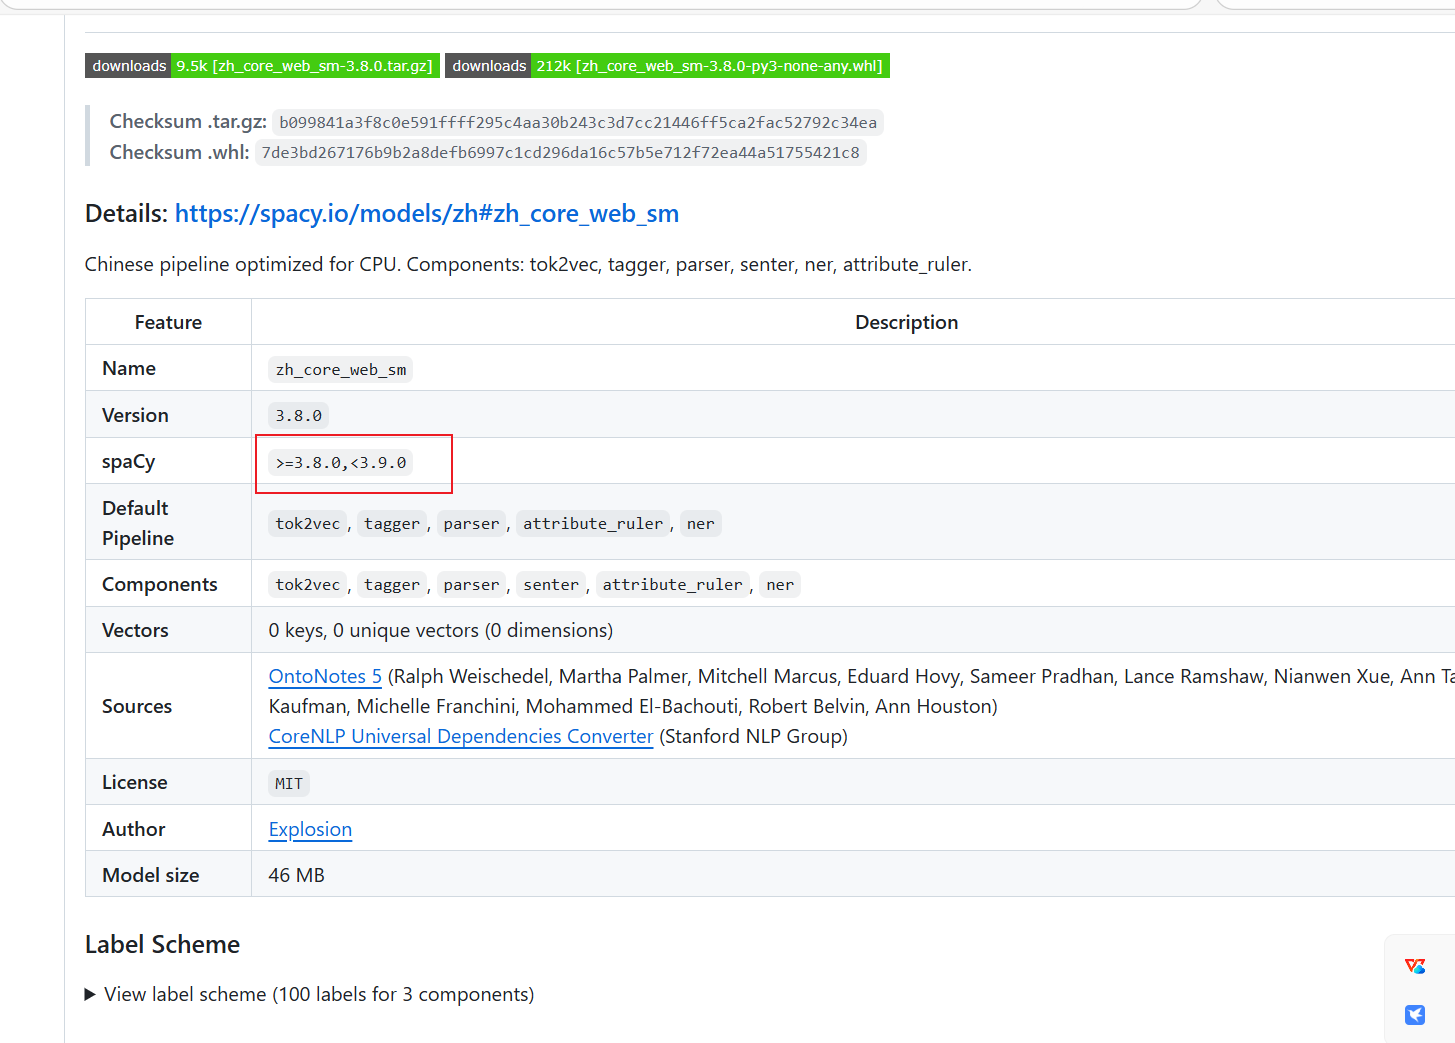Select the .tar.gz checksum text
This screenshot has width=1455, height=1043.
576,122
